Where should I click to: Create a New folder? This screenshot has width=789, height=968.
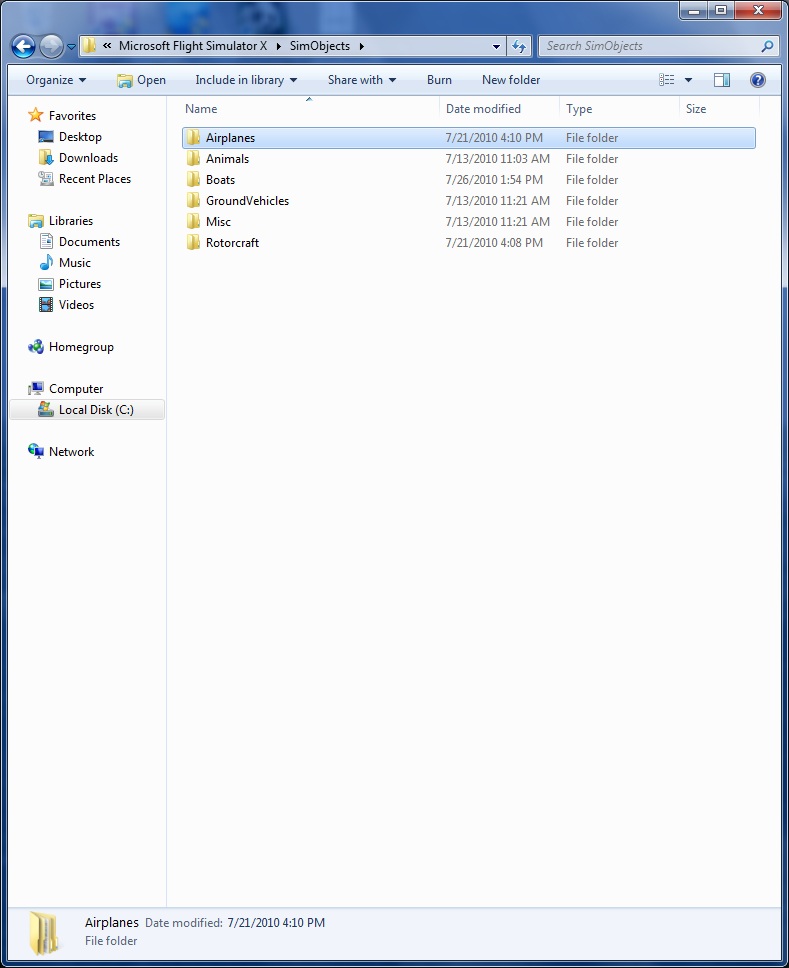[x=511, y=80]
